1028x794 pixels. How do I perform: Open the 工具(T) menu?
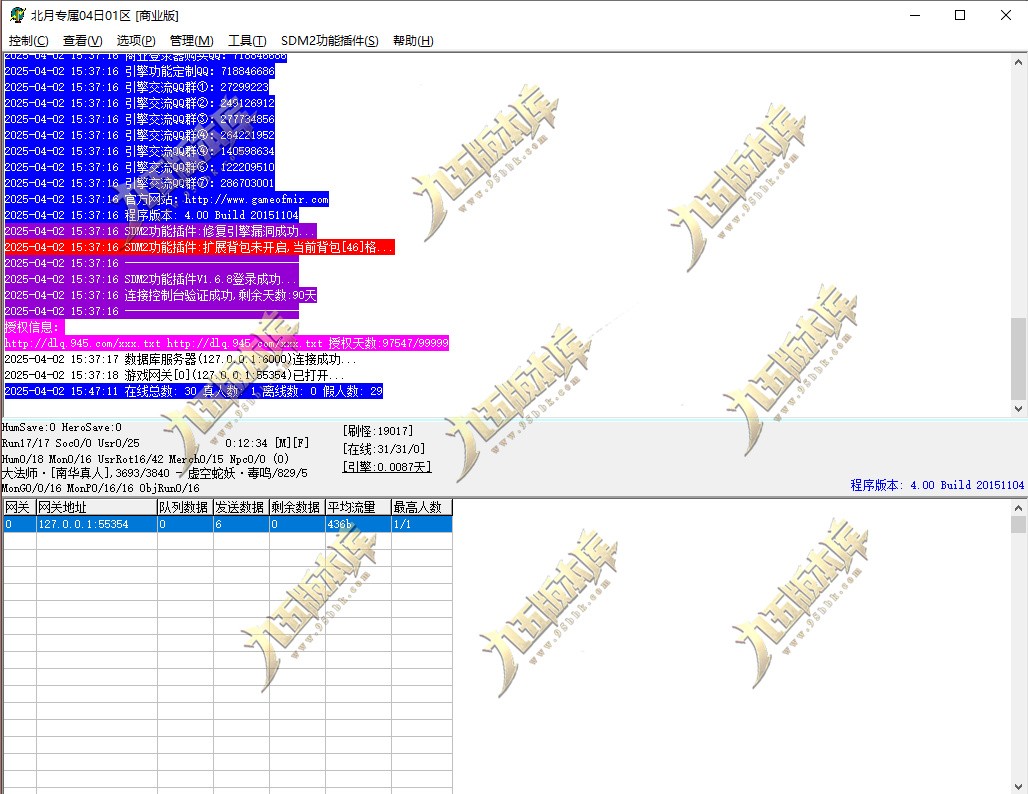point(247,41)
